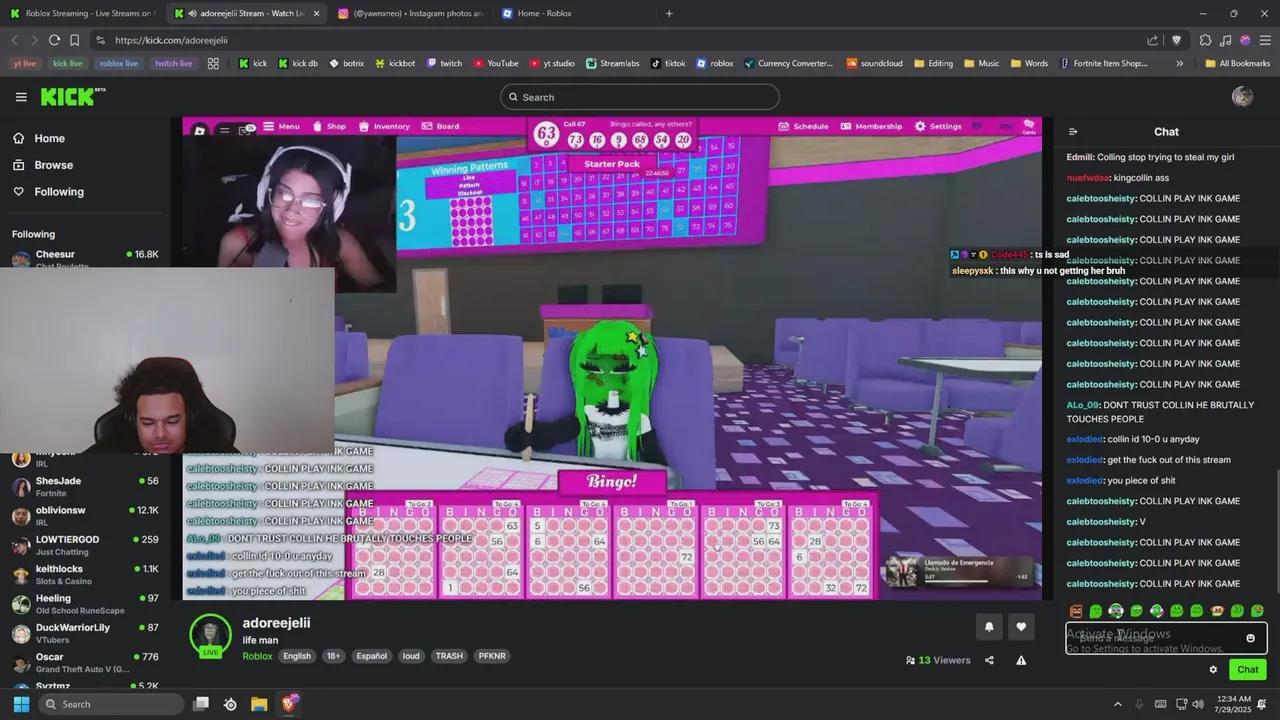The width and height of the screenshot is (1280, 720).
Task: Click the PFKNR tag
Action: click(492, 656)
